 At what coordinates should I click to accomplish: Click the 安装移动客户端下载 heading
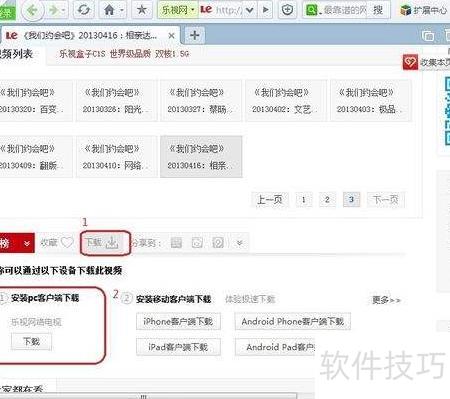173,299
